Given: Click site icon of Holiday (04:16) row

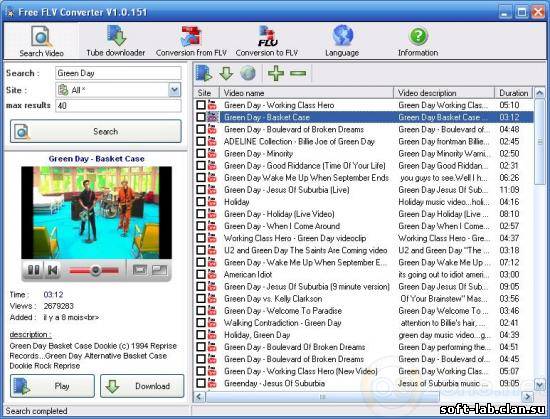Looking at the screenshot, I should [x=212, y=202].
